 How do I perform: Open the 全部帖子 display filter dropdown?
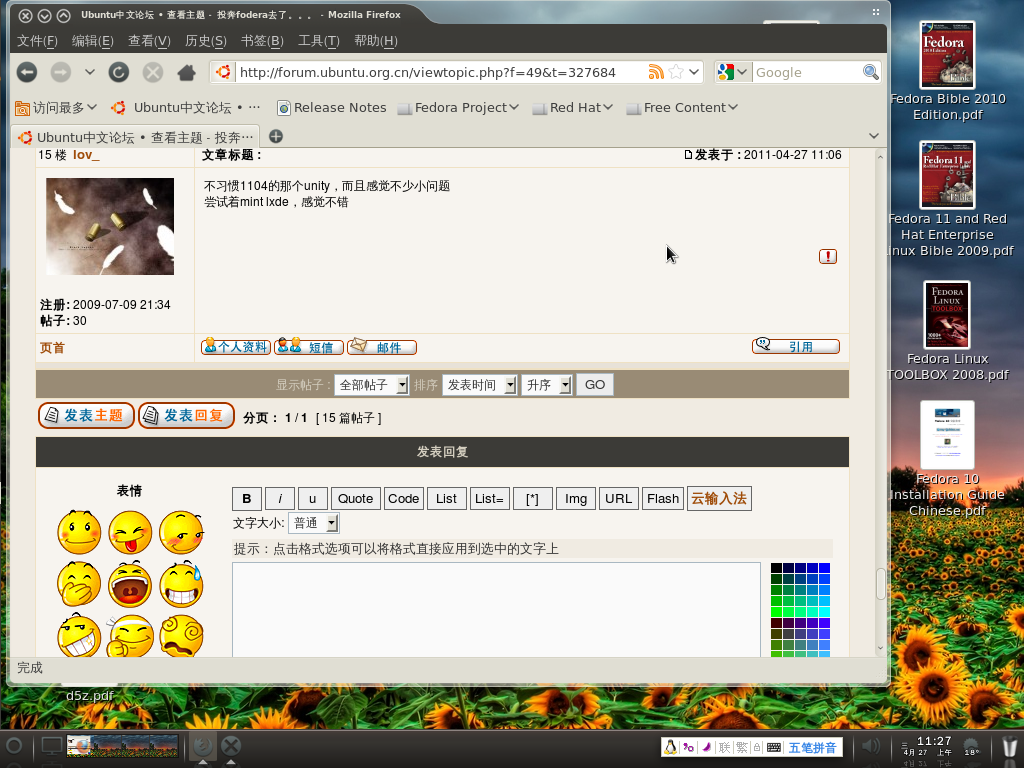pyautogui.click(x=372, y=385)
